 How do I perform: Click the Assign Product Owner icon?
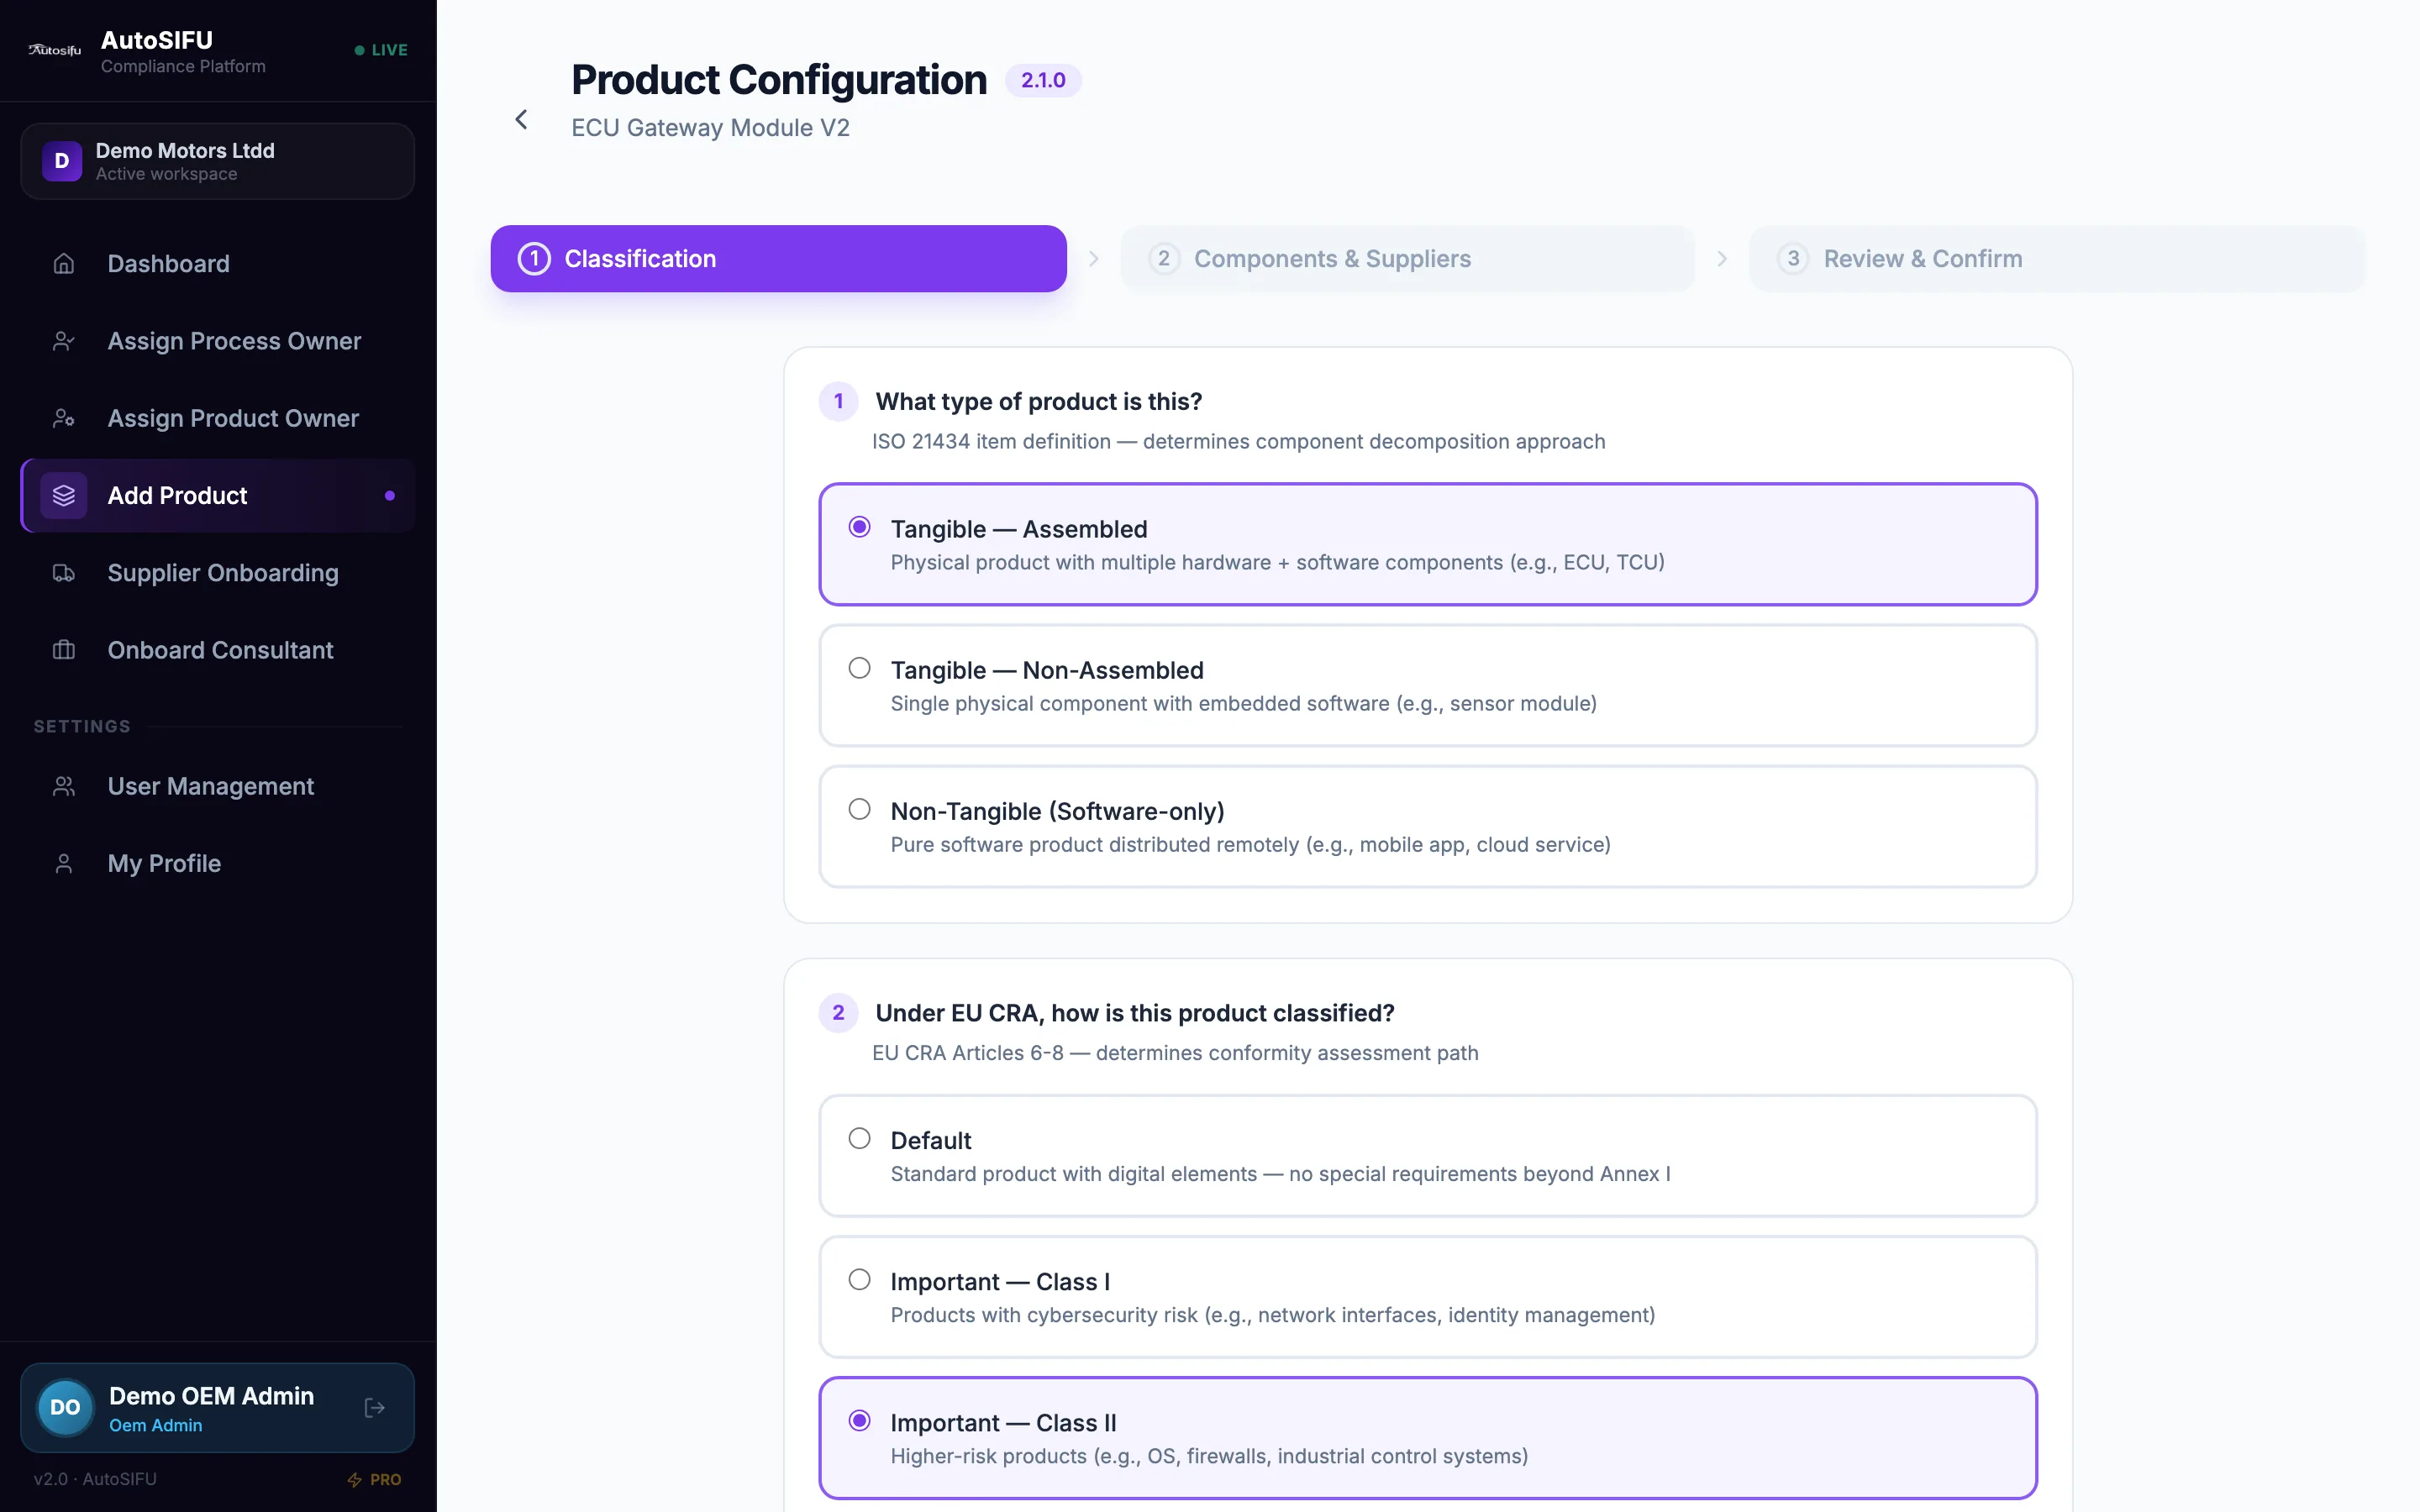pyautogui.click(x=64, y=418)
